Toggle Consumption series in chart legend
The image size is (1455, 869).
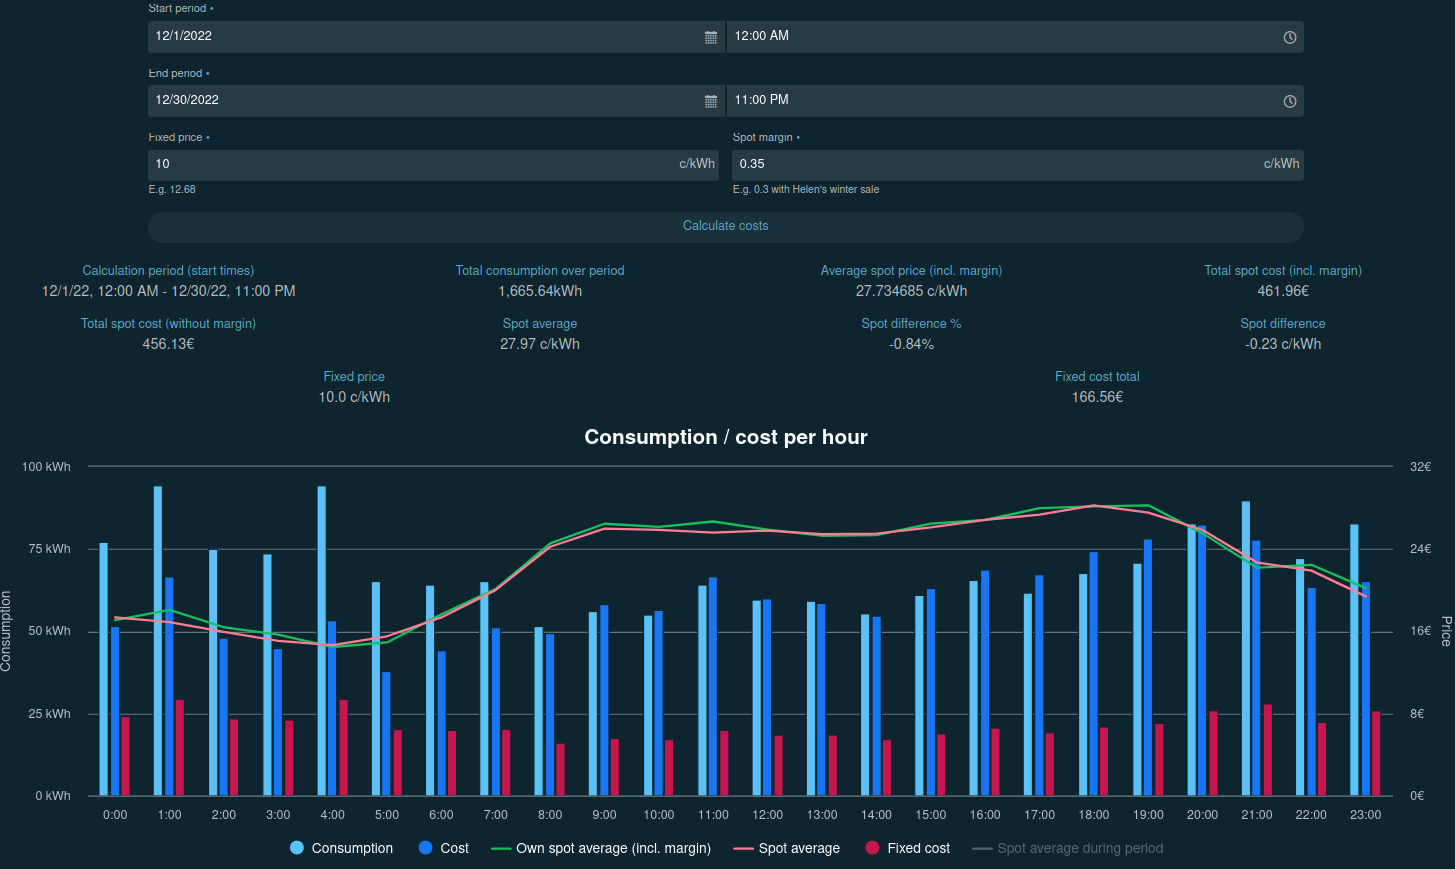click(x=352, y=848)
